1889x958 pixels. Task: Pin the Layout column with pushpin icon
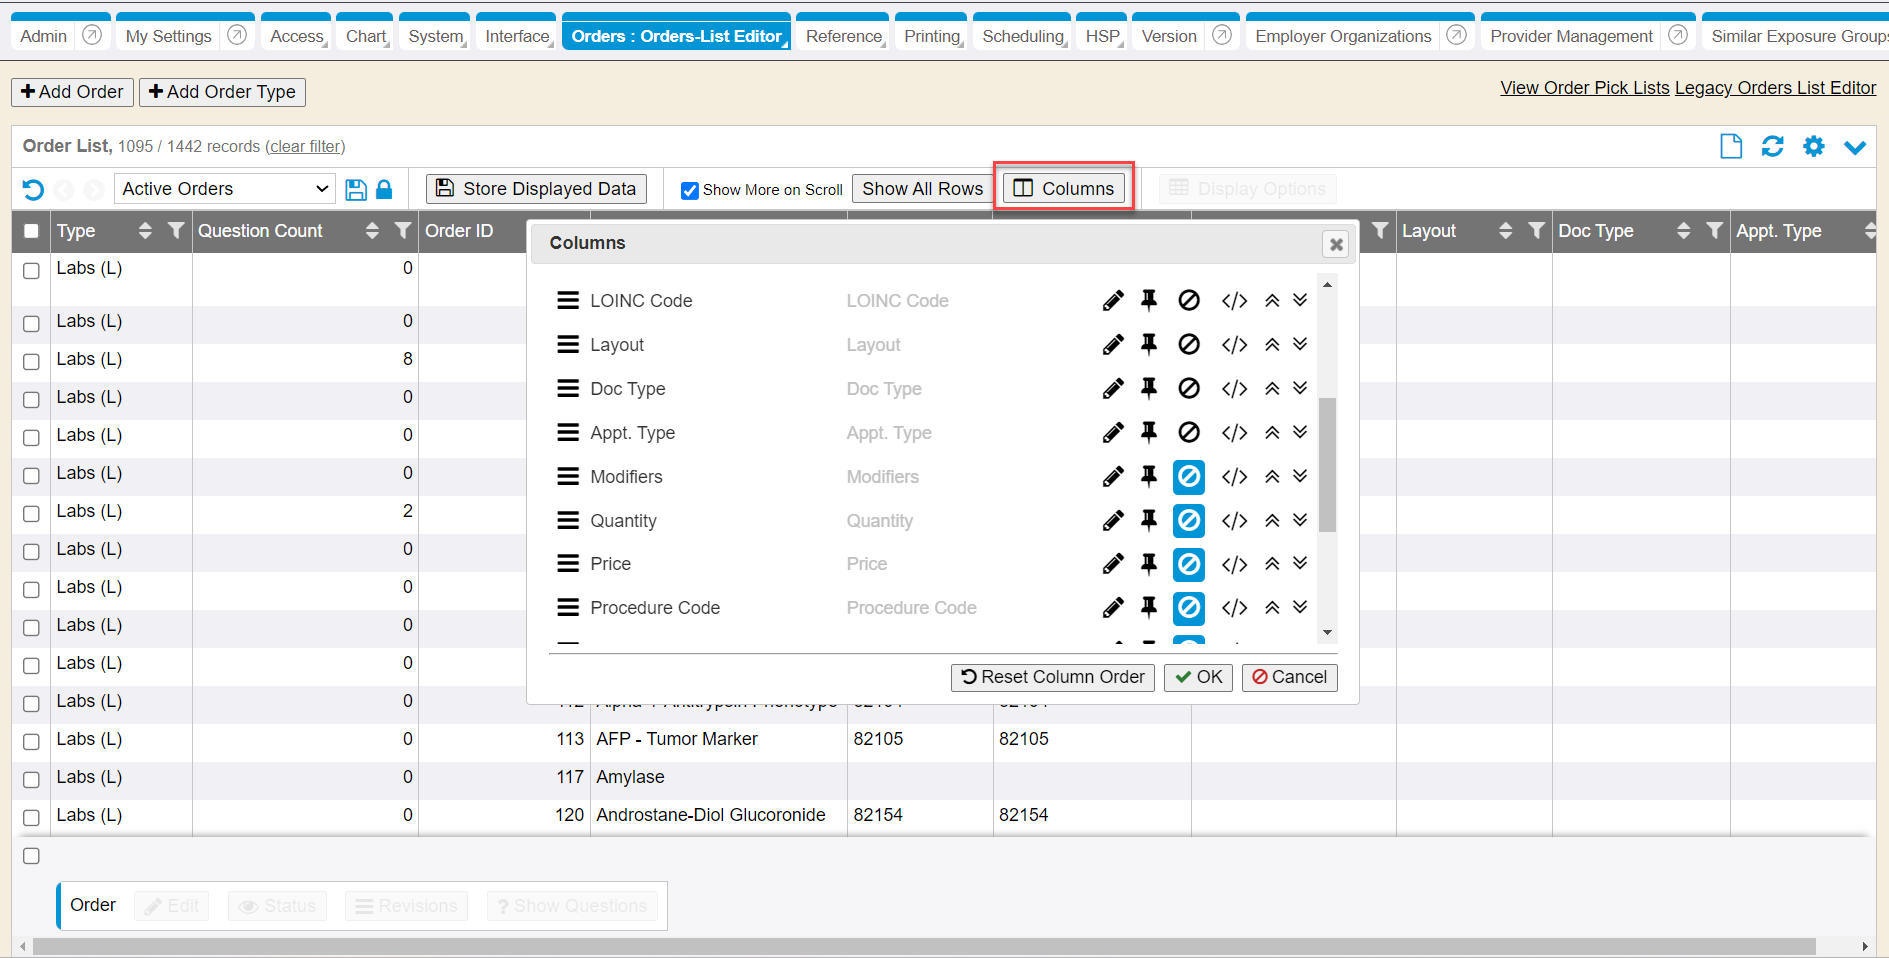[1149, 345]
